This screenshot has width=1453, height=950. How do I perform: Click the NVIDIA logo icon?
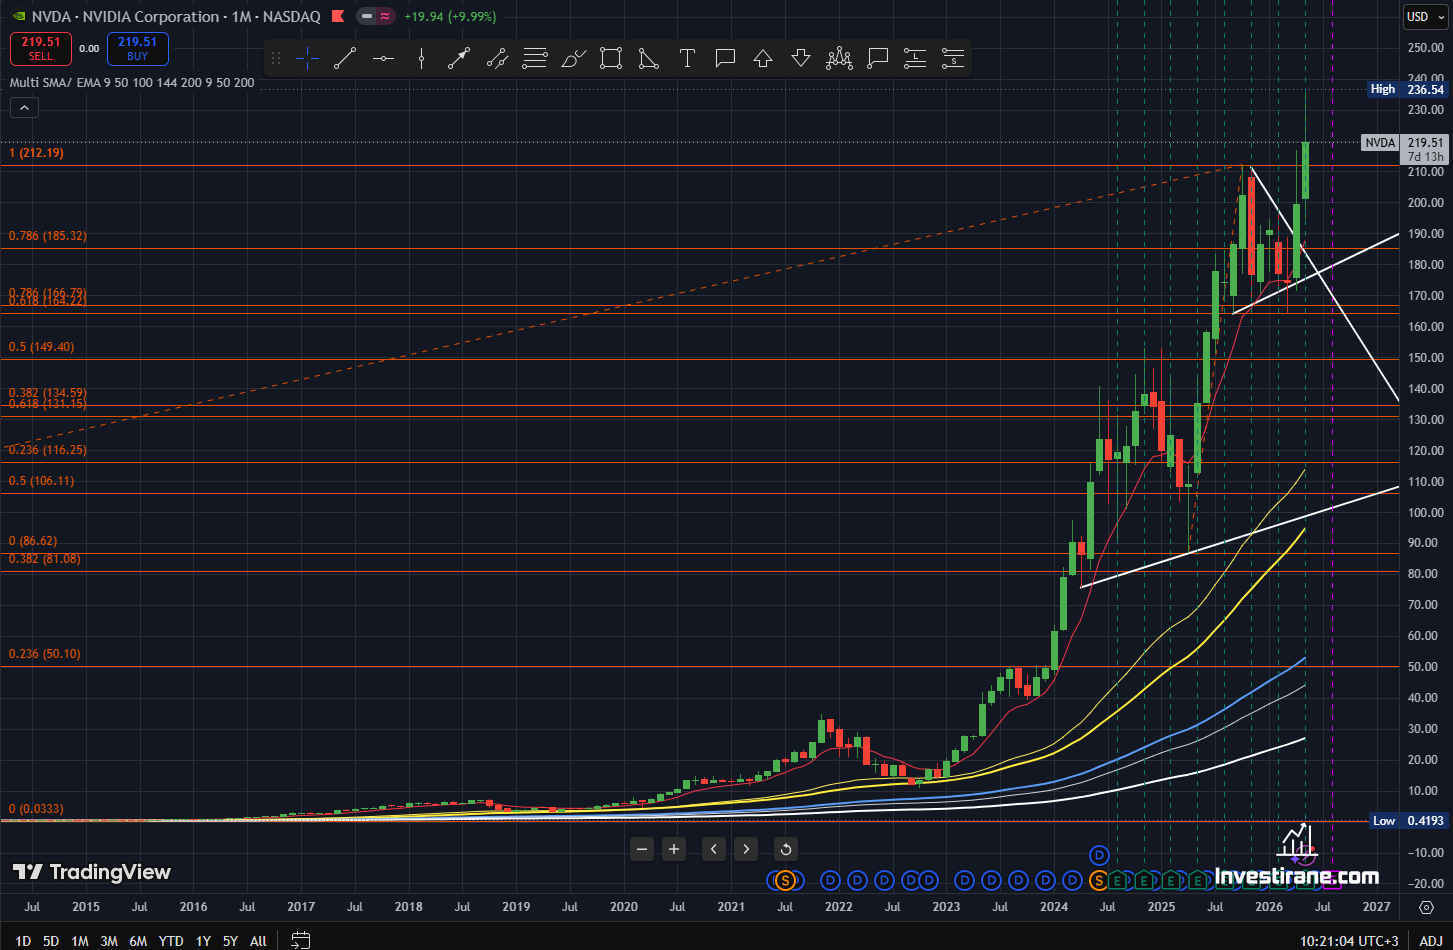click(17, 17)
